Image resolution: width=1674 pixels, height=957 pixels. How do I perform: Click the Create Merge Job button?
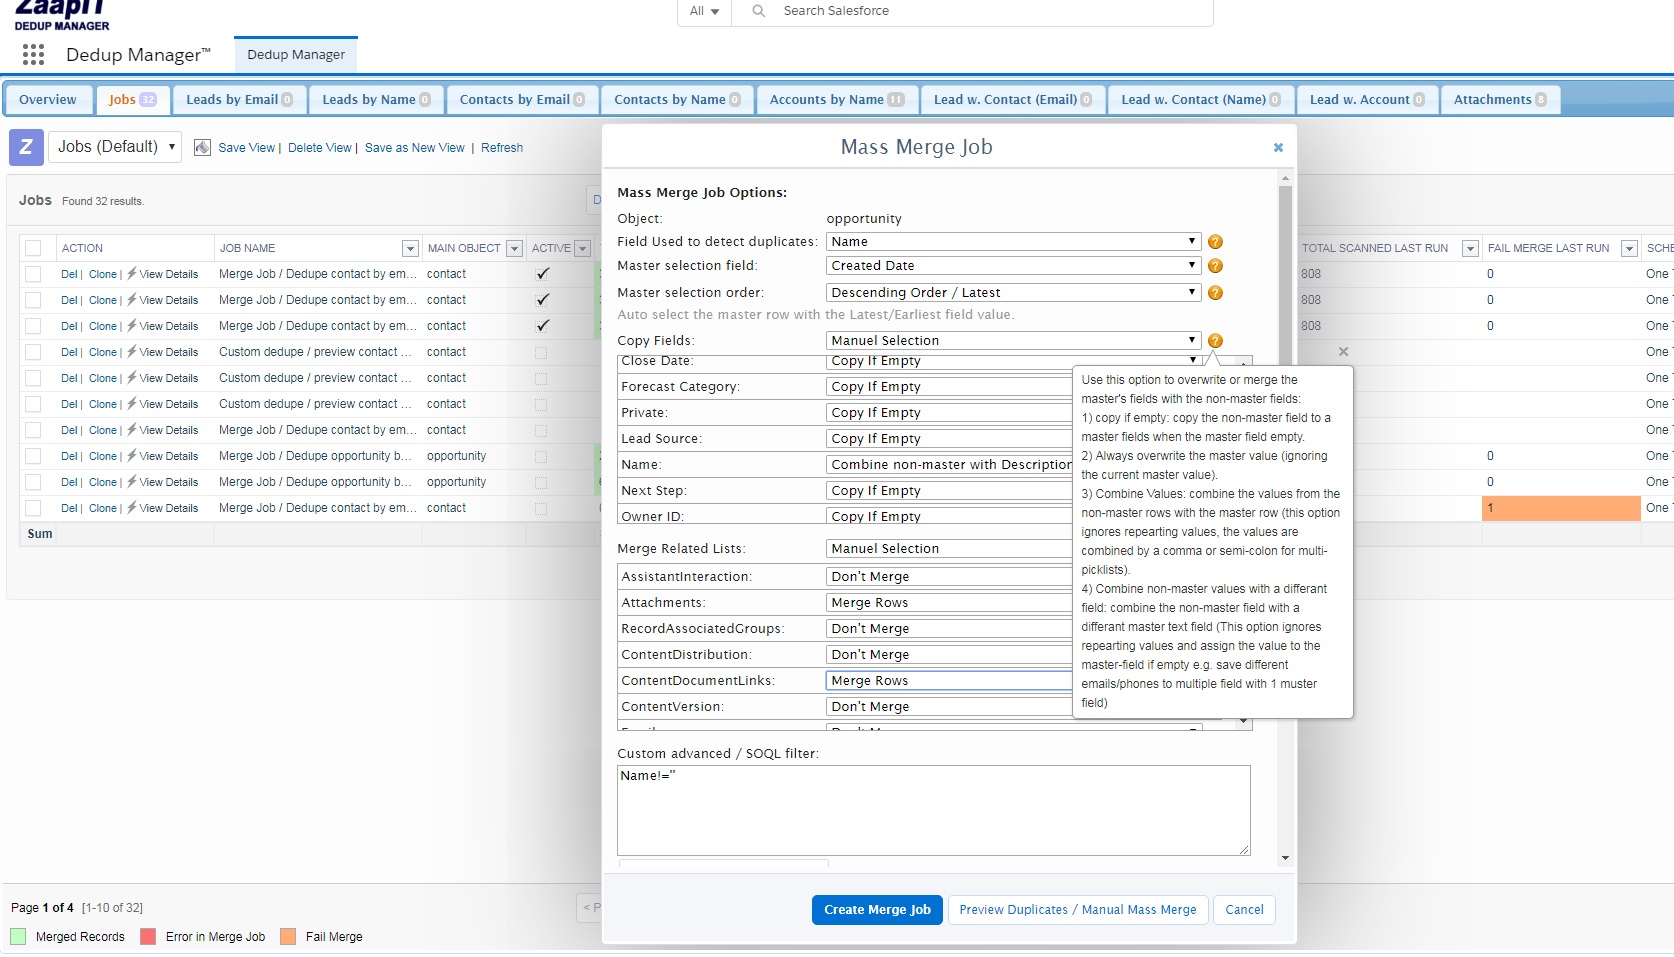(876, 910)
